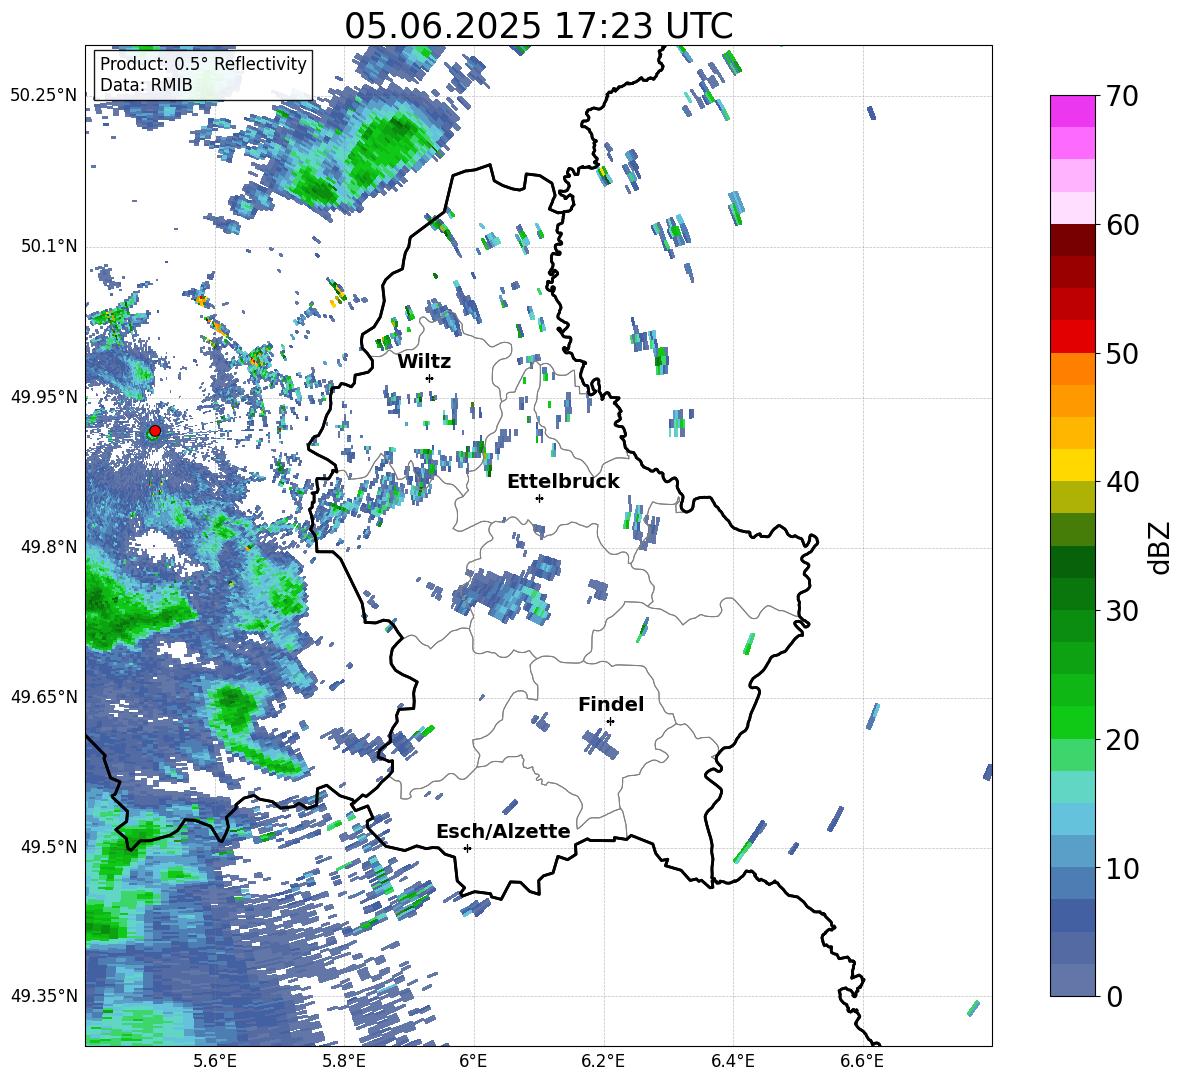Click the colorbar tick label 0

1115,997
